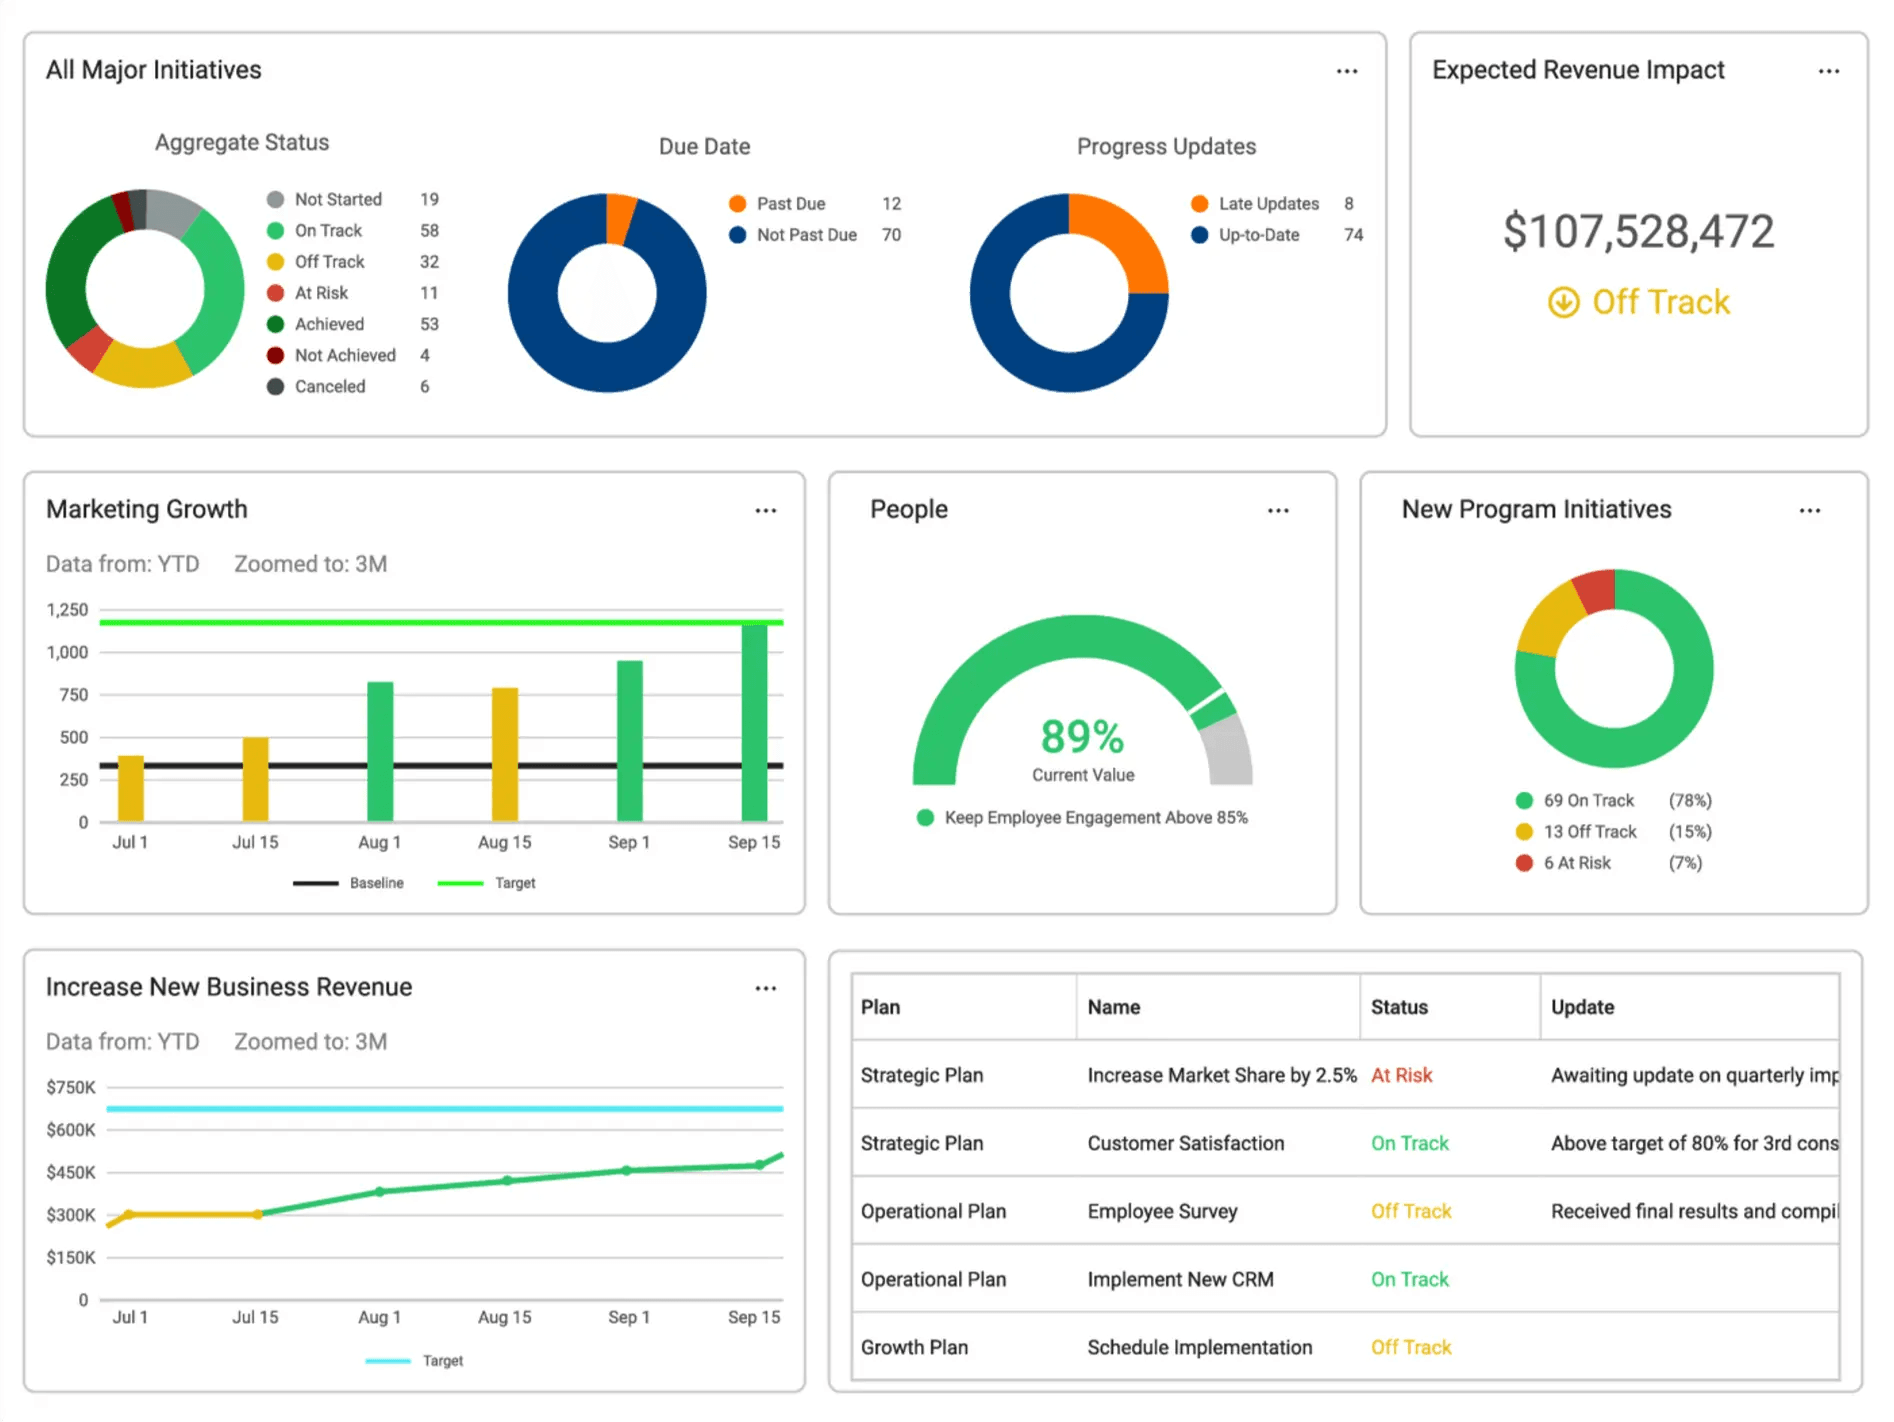Open the Expected Revenue Impact widget menu

(1829, 70)
